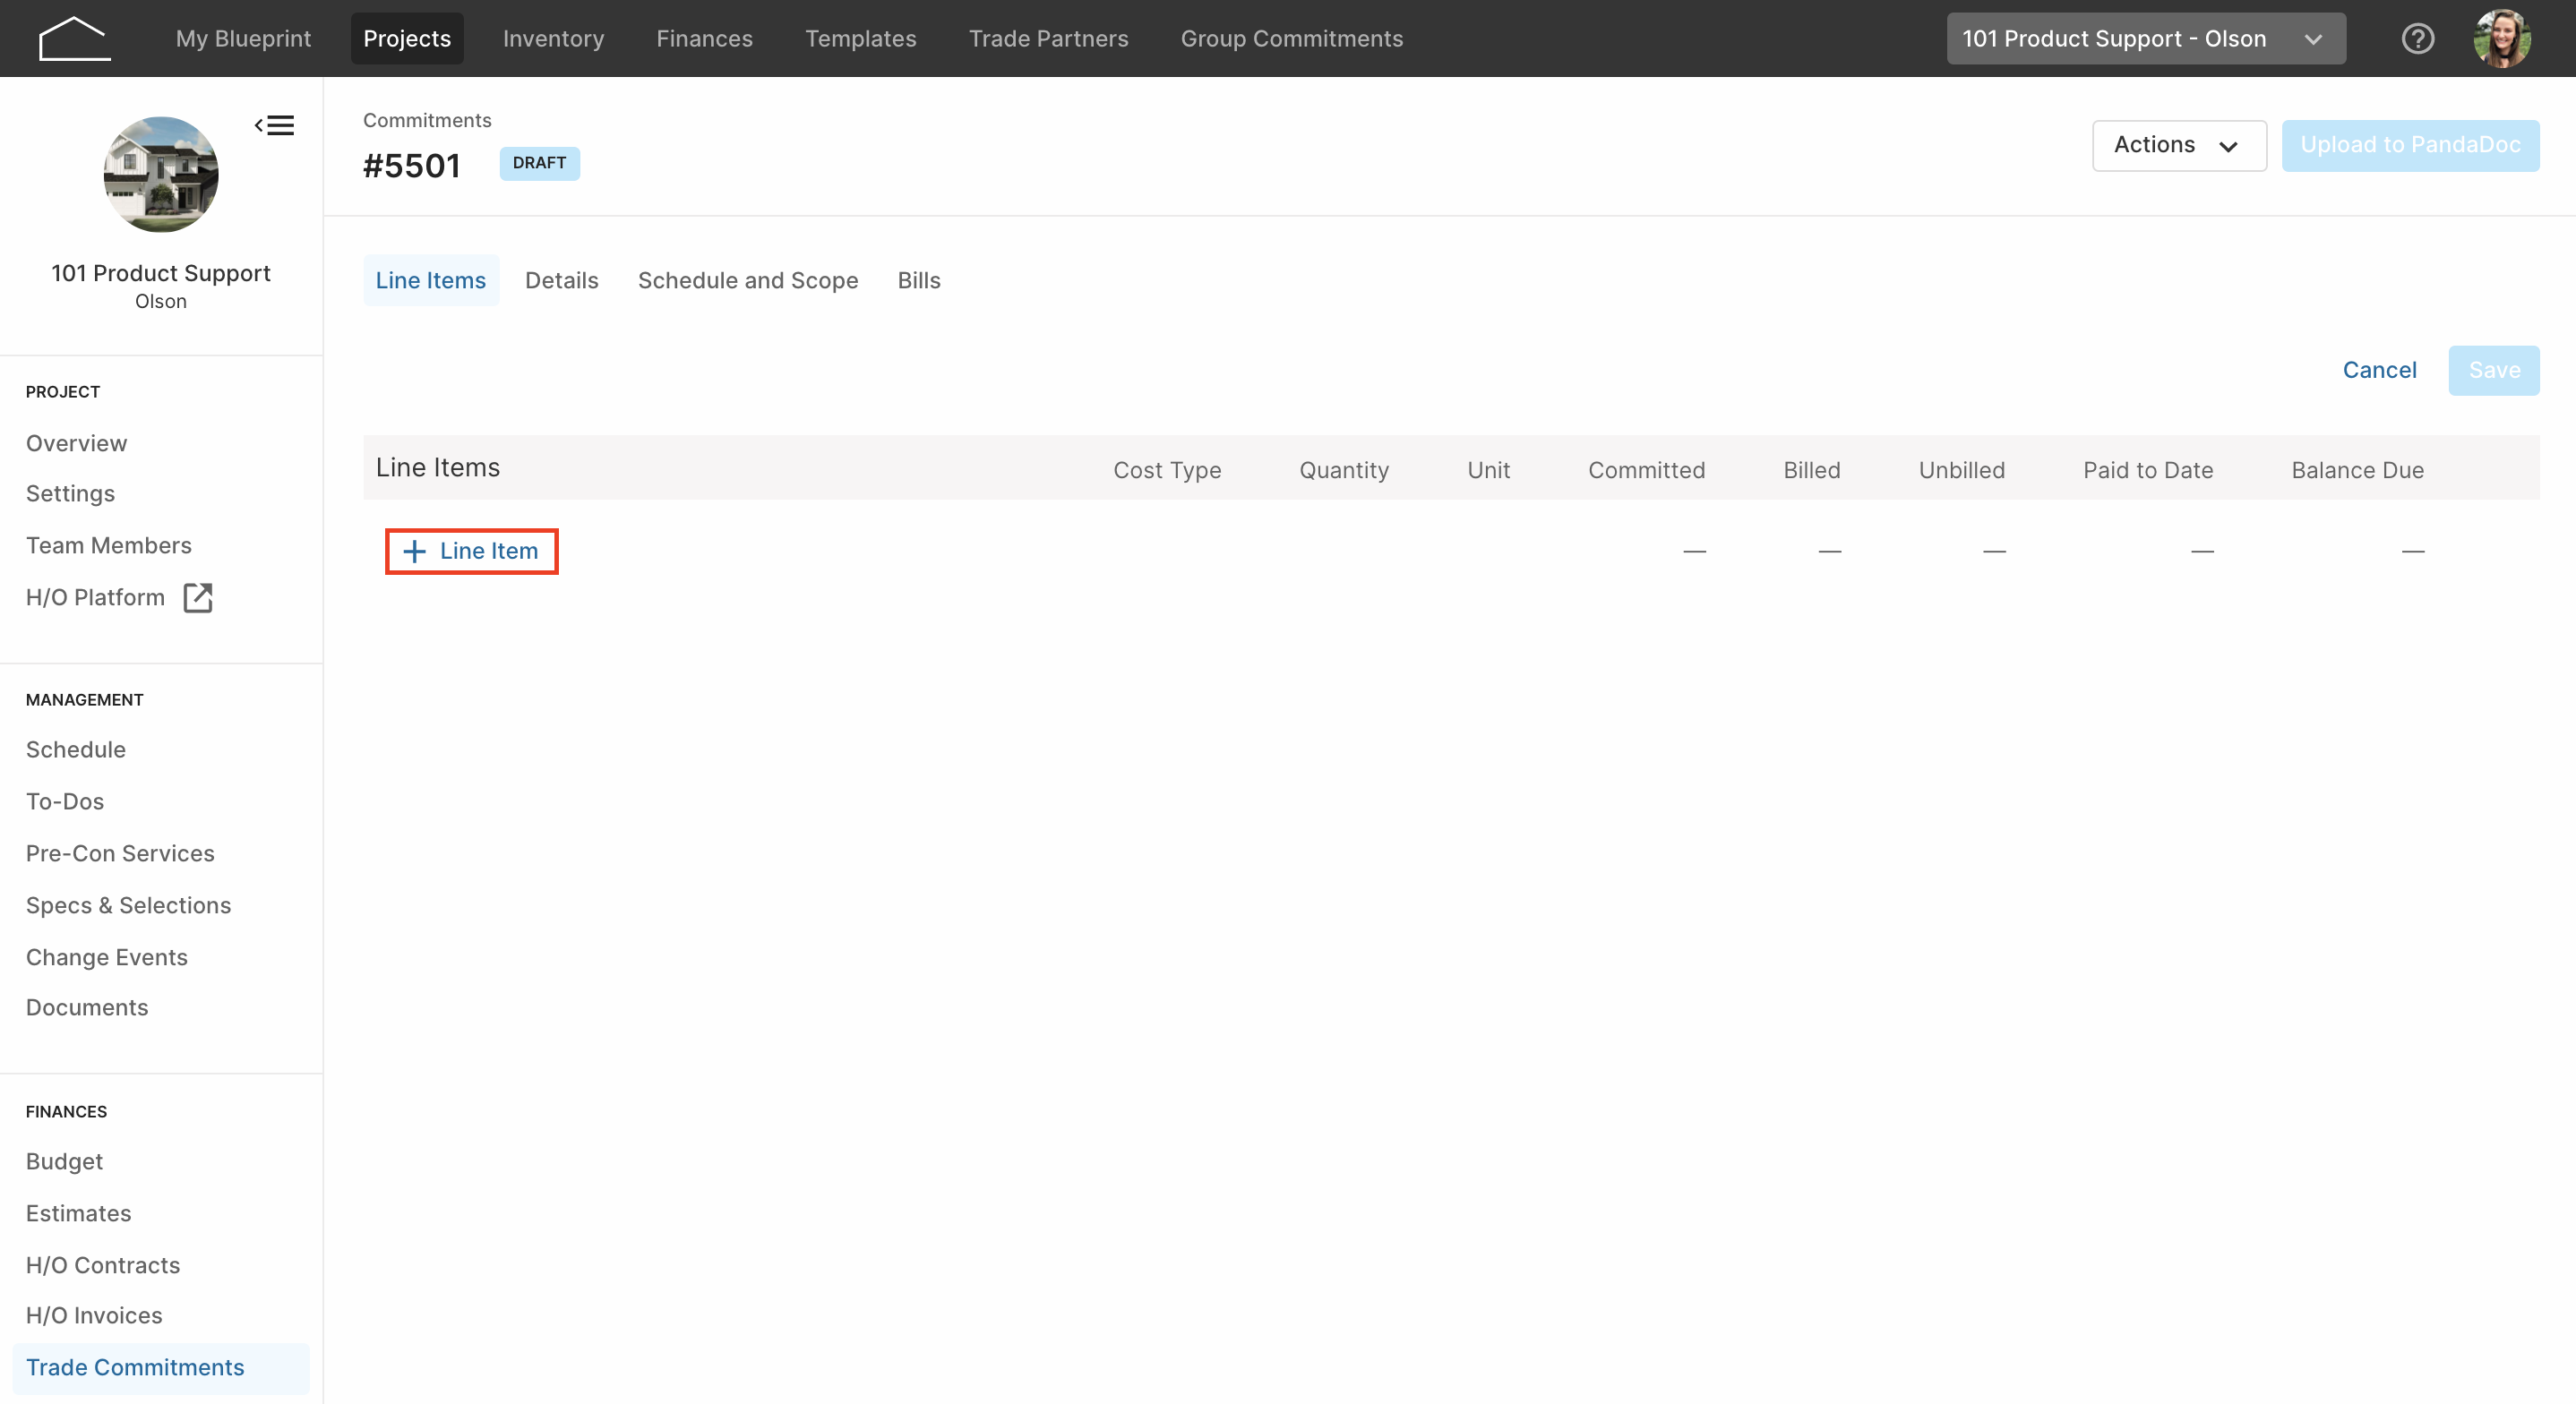The width and height of the screenshot is (2576, 1404).
Task: Click the Billed column header
Action: 1811,470
